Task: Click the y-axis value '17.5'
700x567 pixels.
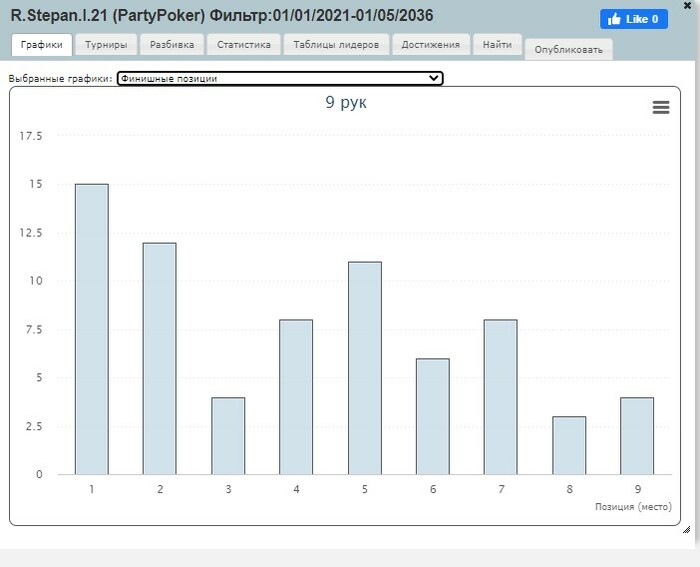Action: click(x=31, y=136)
